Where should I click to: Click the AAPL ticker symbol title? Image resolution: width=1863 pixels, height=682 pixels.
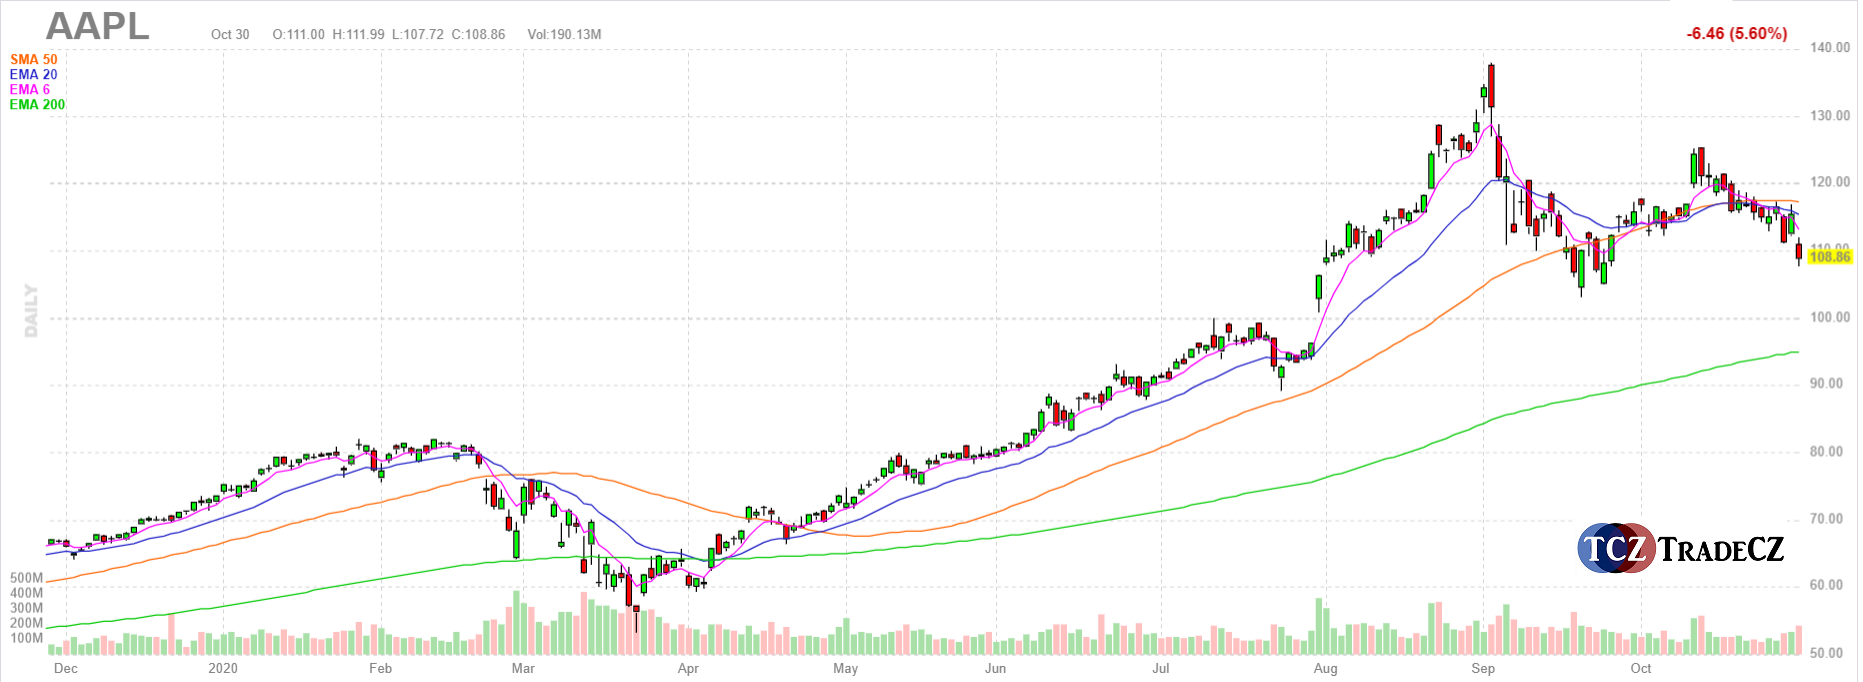(x=97, y=27)
